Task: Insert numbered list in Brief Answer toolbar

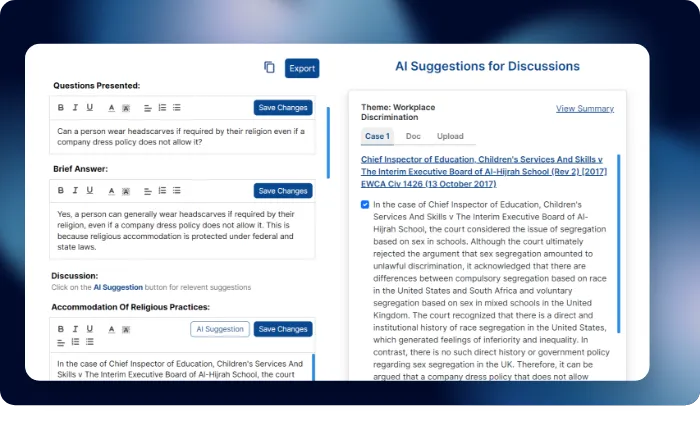Action: click(162, 191)
